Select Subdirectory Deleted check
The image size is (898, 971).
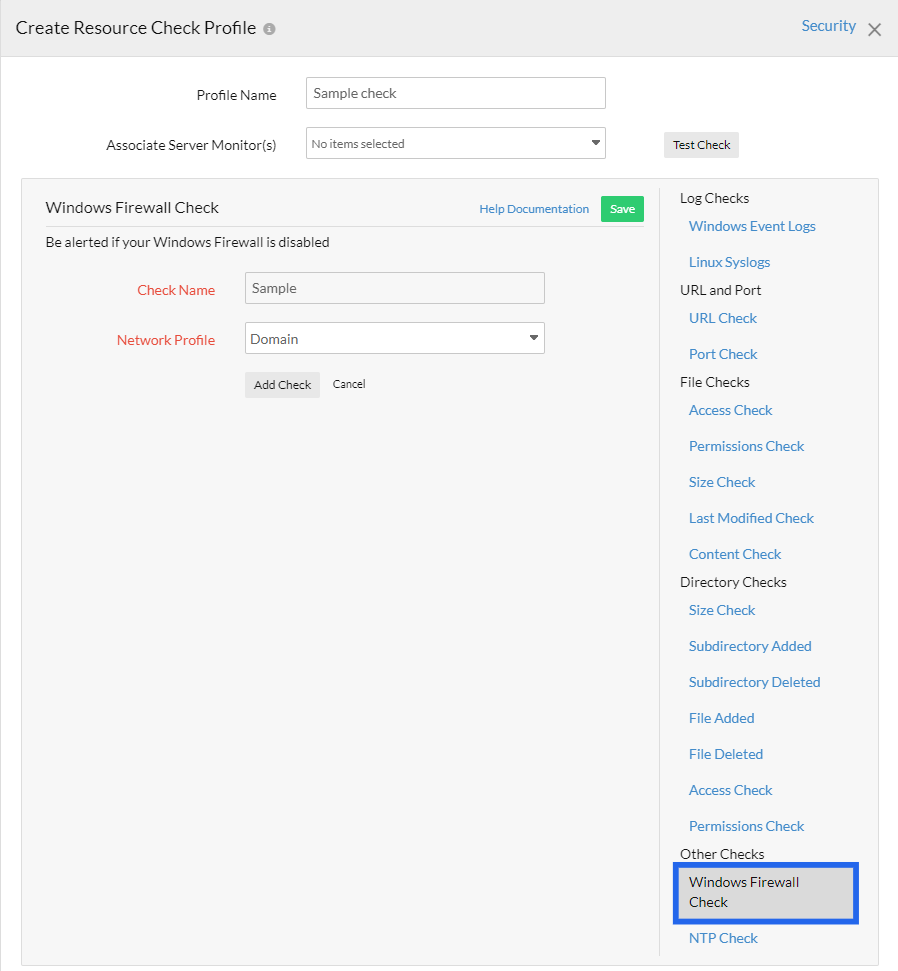[754, 682]
